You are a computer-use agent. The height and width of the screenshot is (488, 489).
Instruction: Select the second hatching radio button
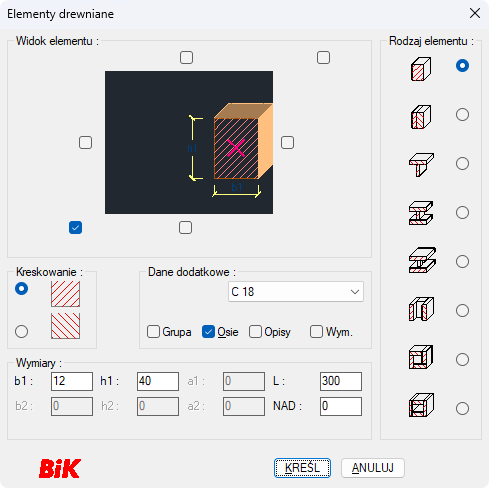[21, 331]
